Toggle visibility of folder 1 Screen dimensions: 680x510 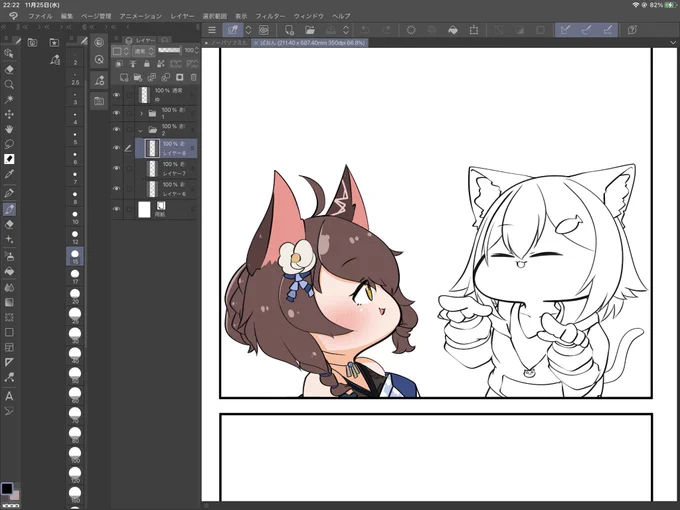point(116,113)
